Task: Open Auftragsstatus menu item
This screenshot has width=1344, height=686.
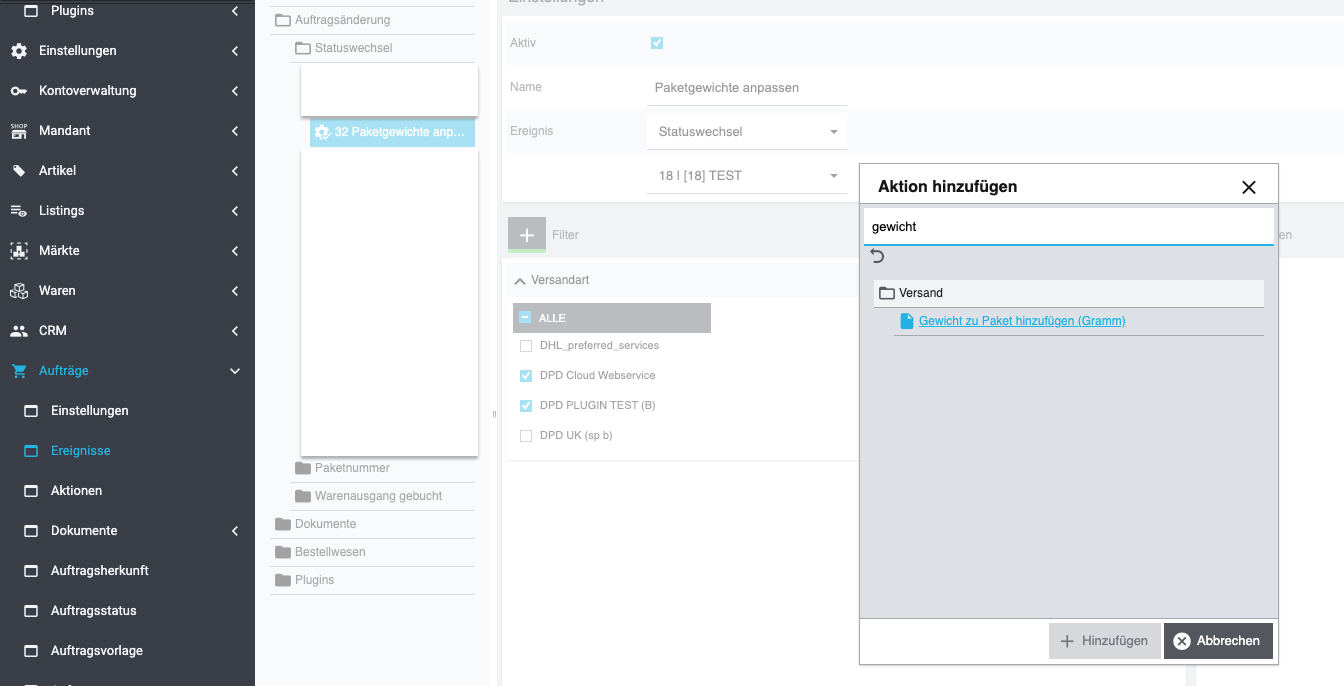Action: pos(93,611)
